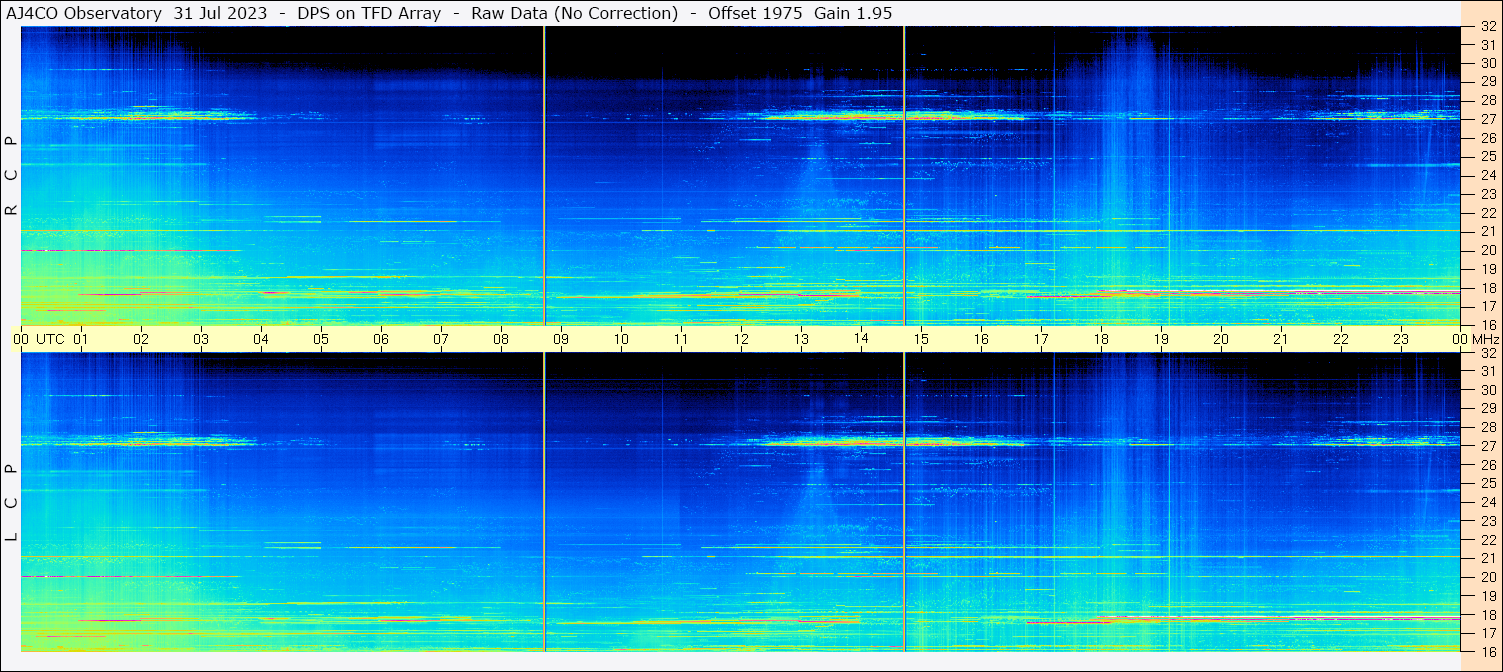Select the 11 hour mark on time axis
The height and width of the screenshot is (672, 1503).
tap(681, 339)
